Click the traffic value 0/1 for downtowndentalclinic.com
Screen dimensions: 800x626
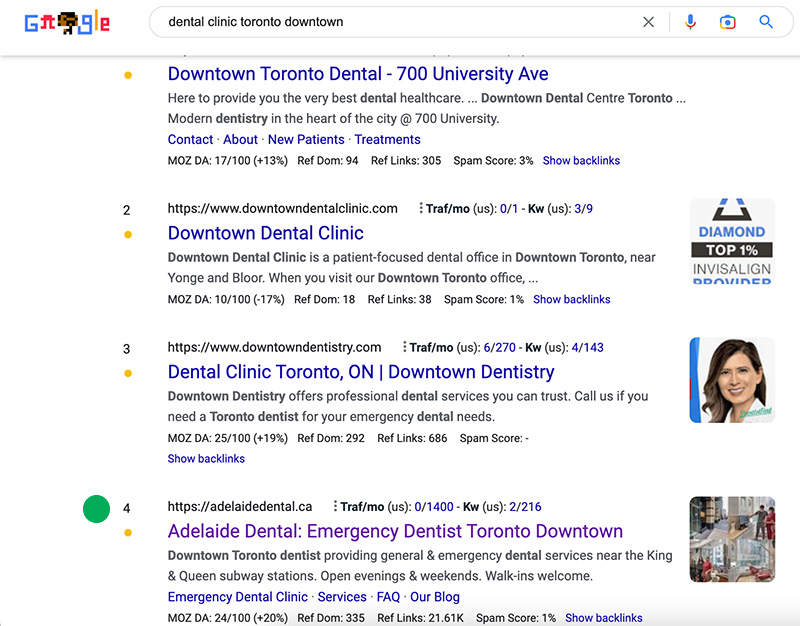click(x=509, y=209)
